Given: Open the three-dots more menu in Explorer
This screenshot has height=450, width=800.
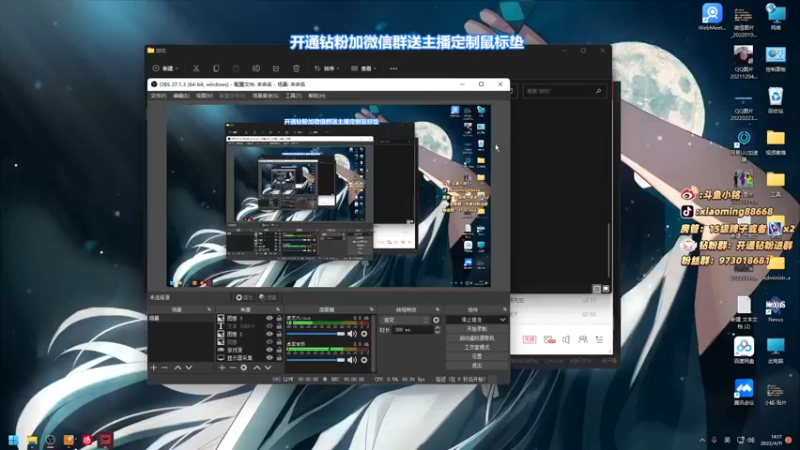Looking at the screenshot, I should coord(393,68).
